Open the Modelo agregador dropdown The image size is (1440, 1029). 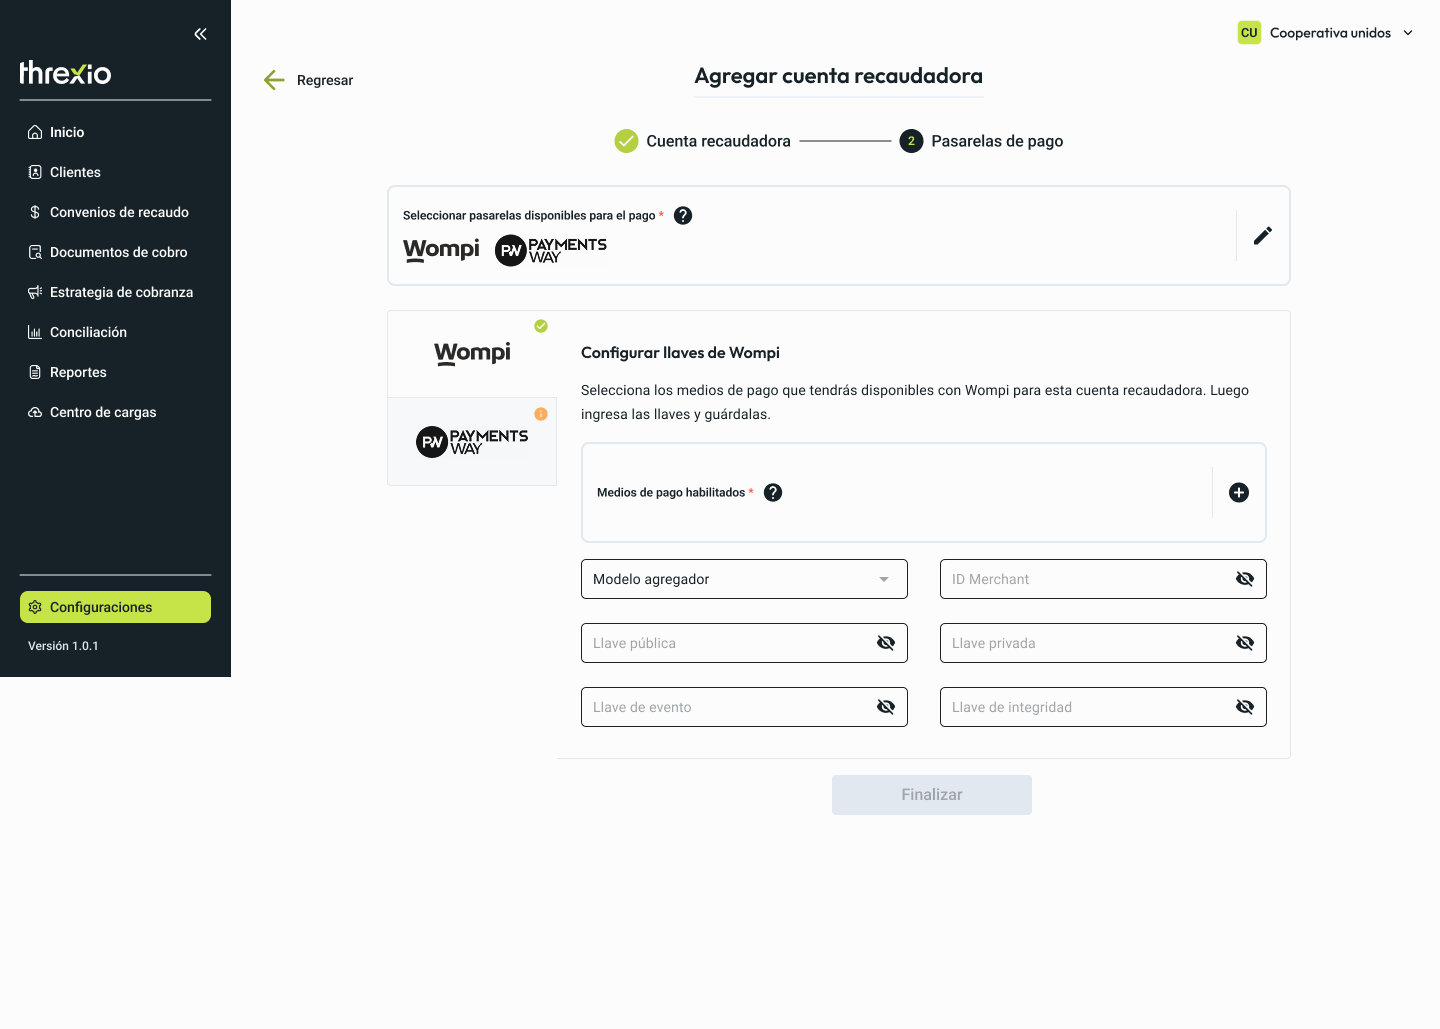click(744, 579)
